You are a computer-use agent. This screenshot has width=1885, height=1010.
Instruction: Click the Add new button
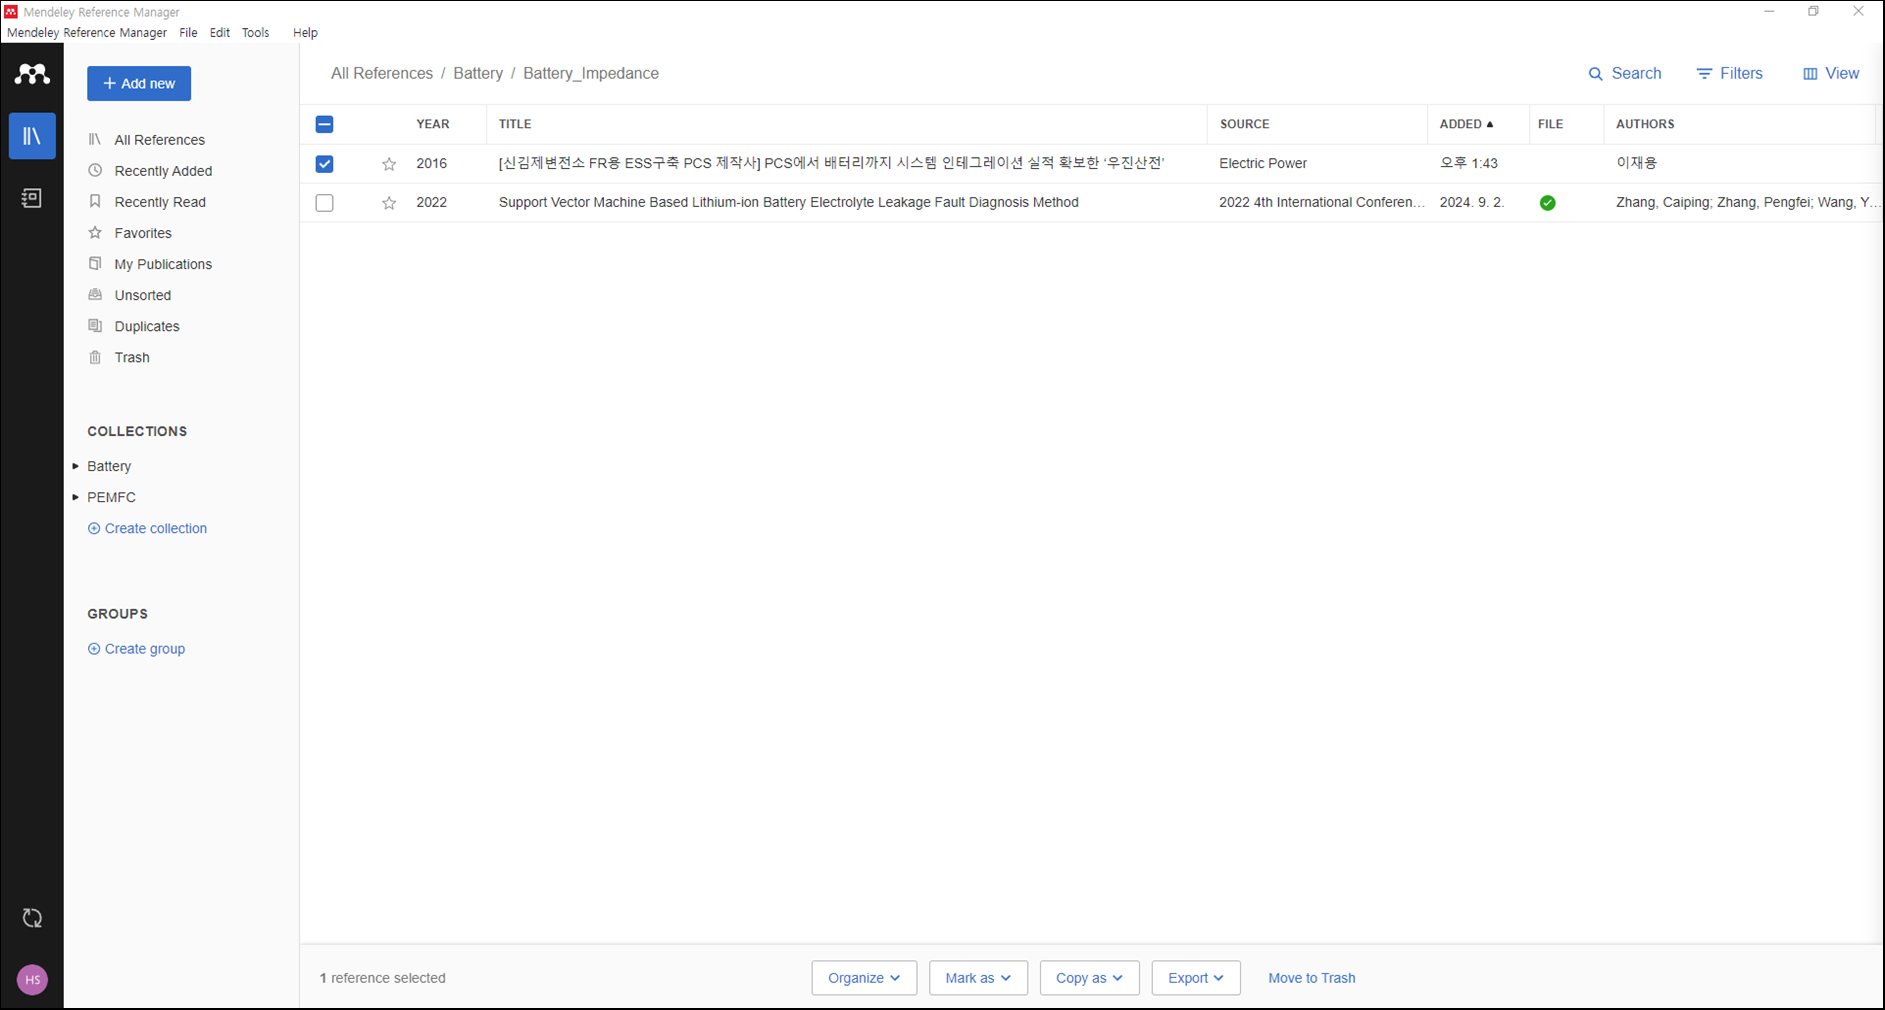point(139,84)
